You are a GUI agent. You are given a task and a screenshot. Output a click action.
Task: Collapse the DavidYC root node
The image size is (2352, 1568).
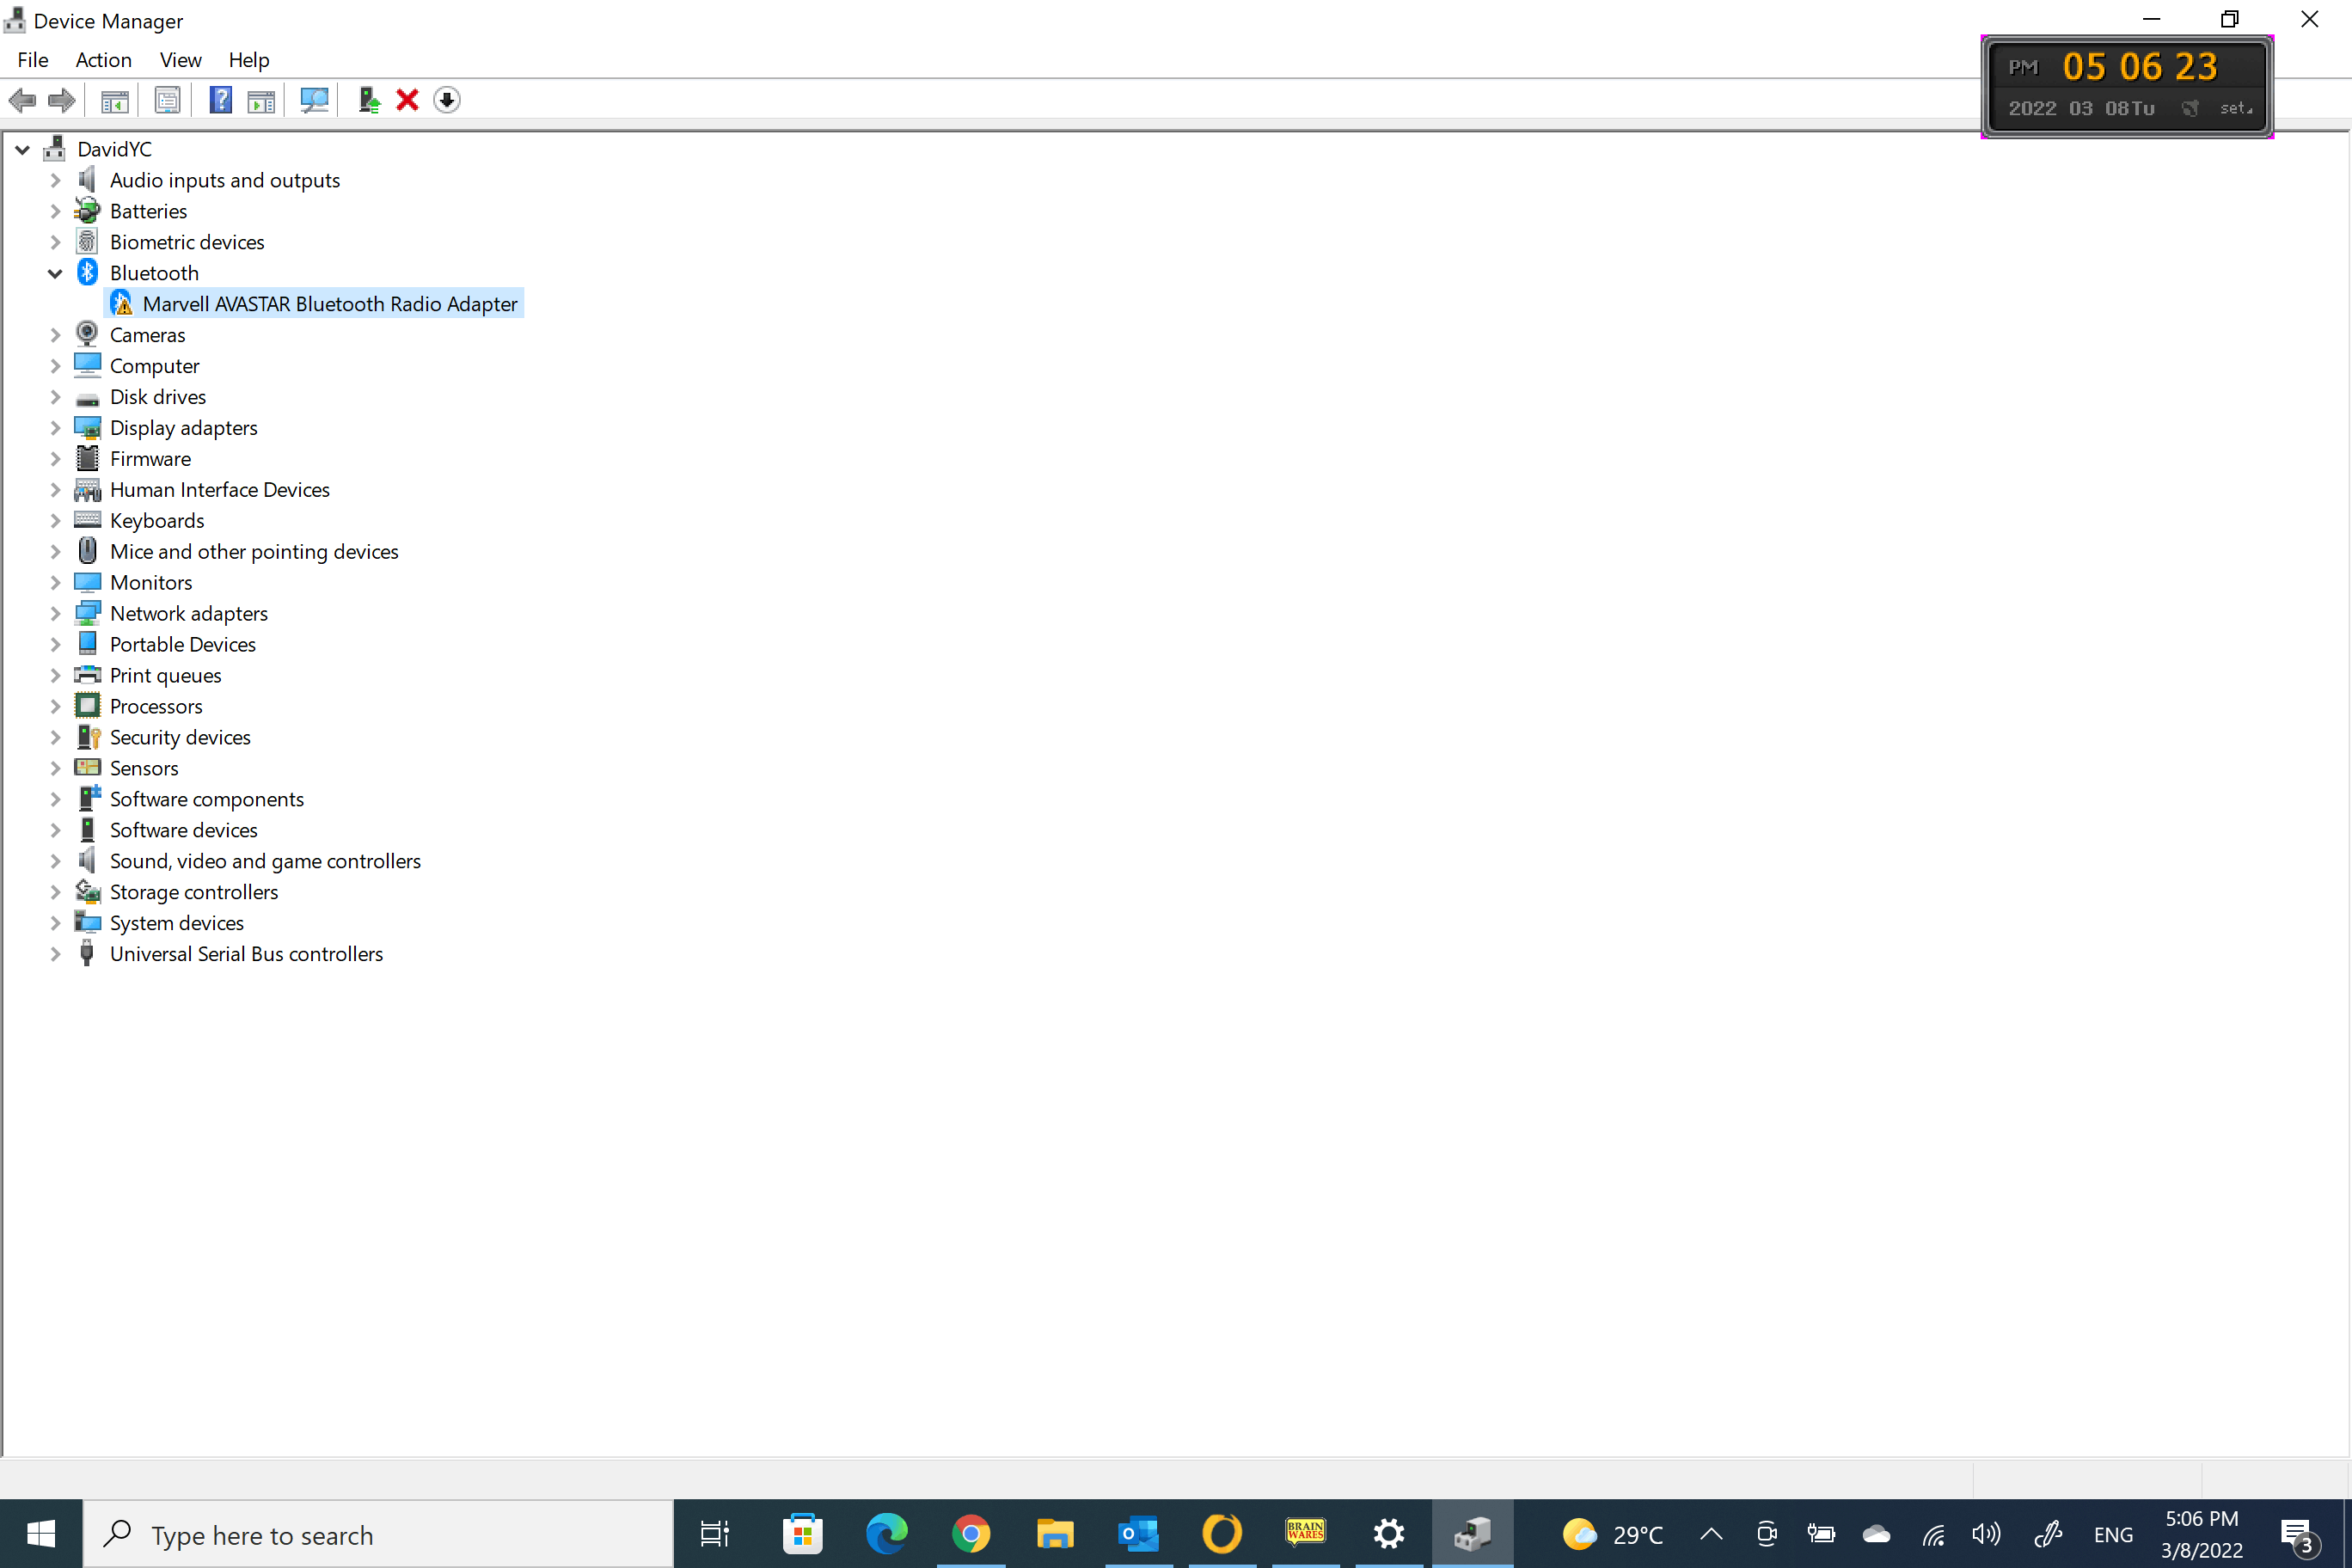coord(22,149)
